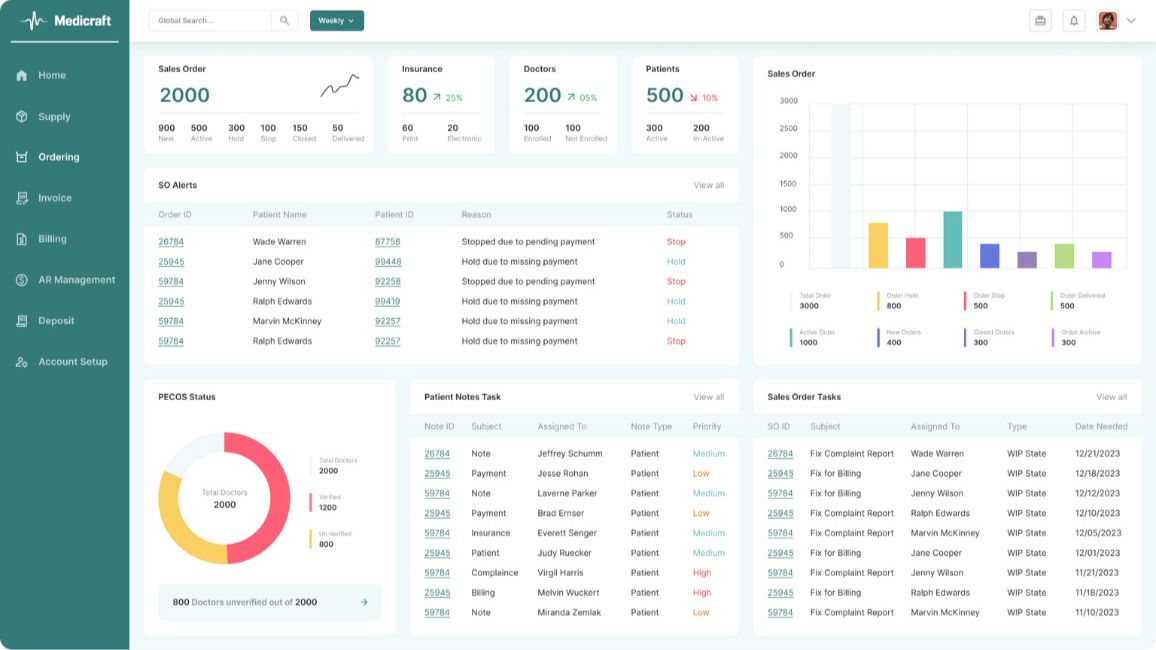1156x650 pixels.
Task: Open AR Management dollar icon
Action: (x=22, y=280)
